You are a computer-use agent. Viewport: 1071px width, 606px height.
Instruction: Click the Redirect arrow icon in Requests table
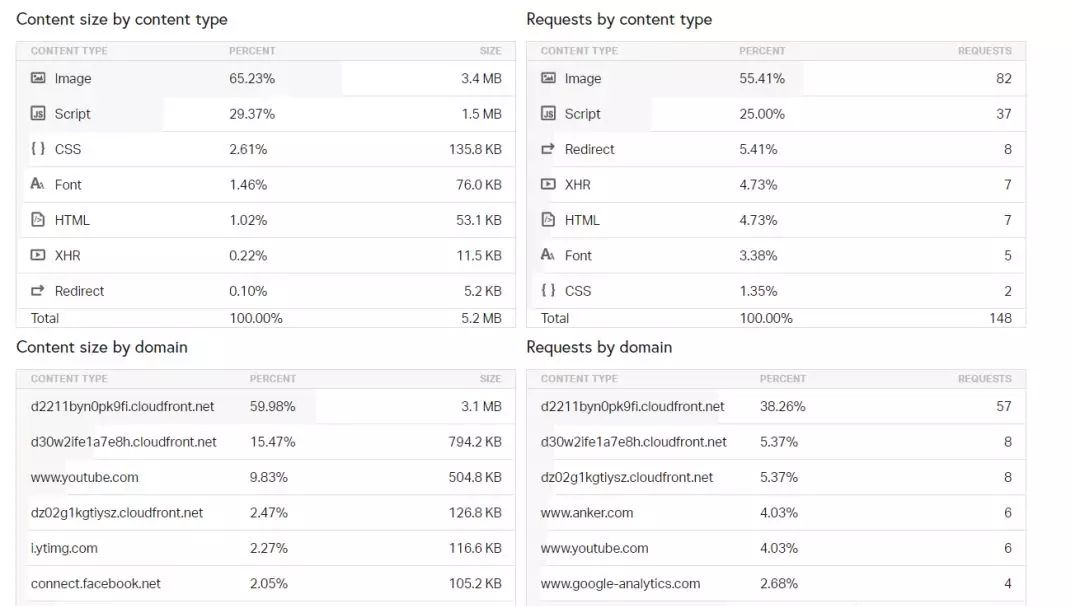[548, 149]
